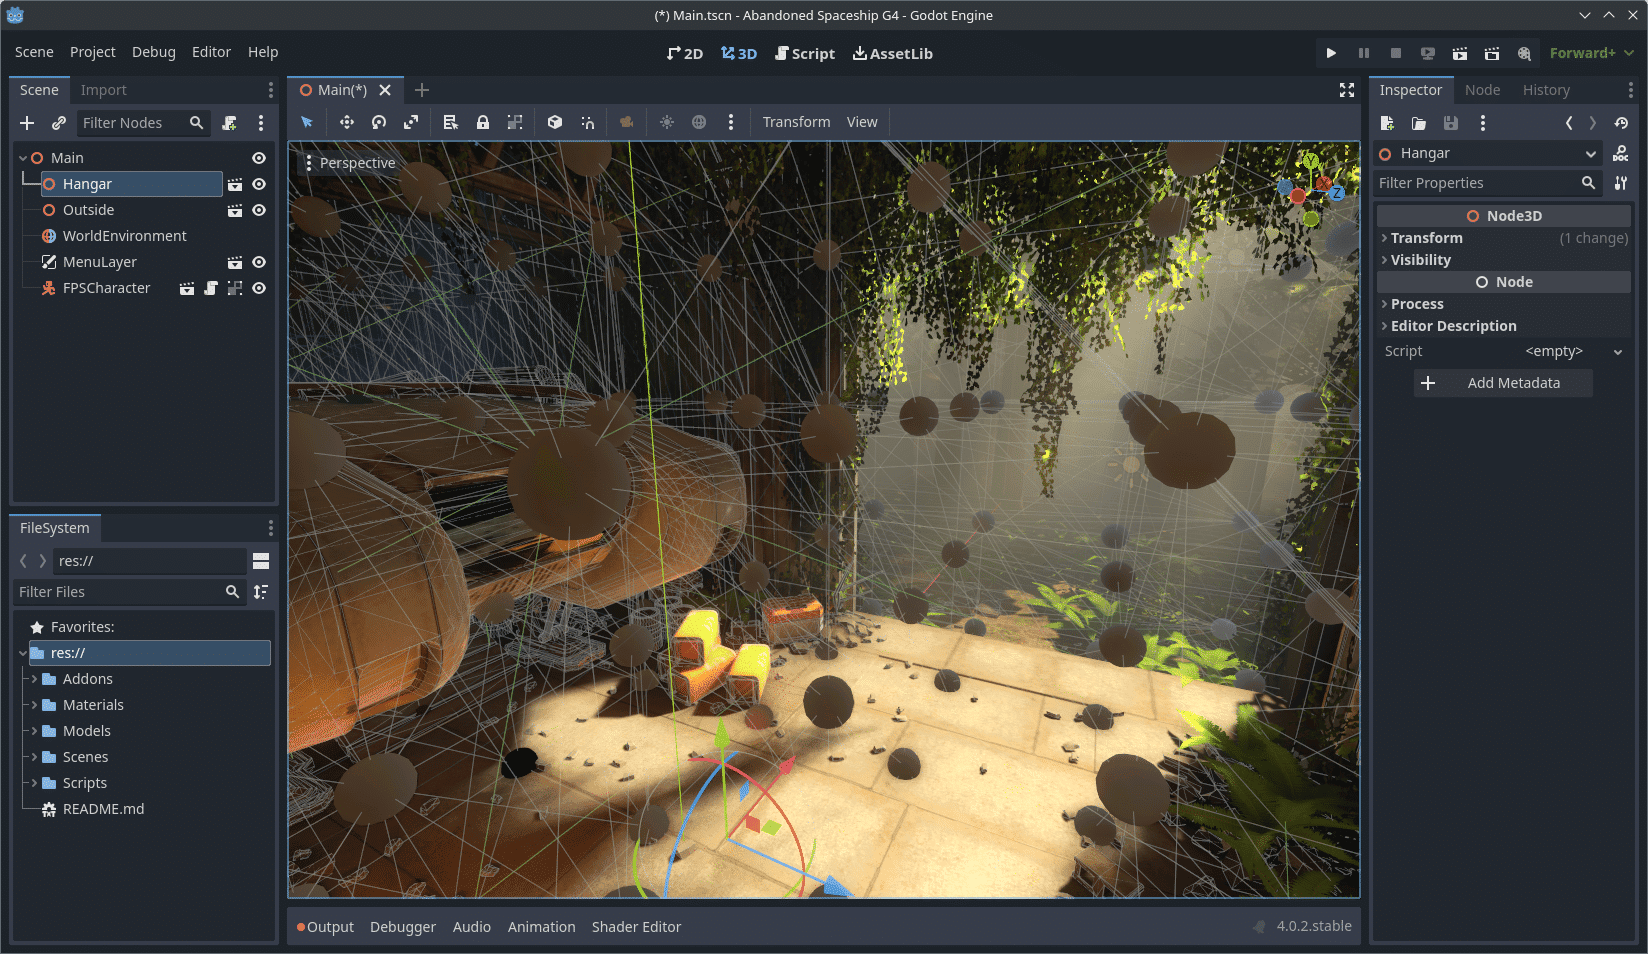Toggle visibility of the MenuLayer node
The height and width of the screenshot is (954, 1648).
pos(258,262)
